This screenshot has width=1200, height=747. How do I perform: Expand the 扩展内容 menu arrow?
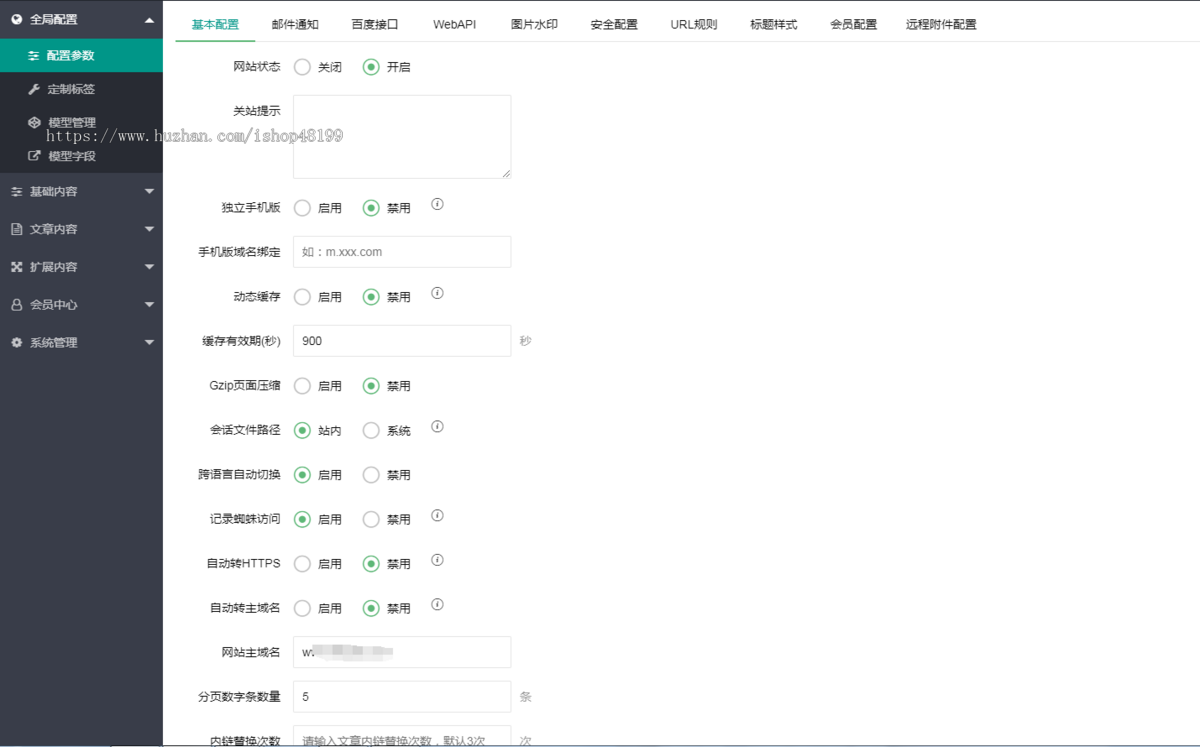[149, 267]
